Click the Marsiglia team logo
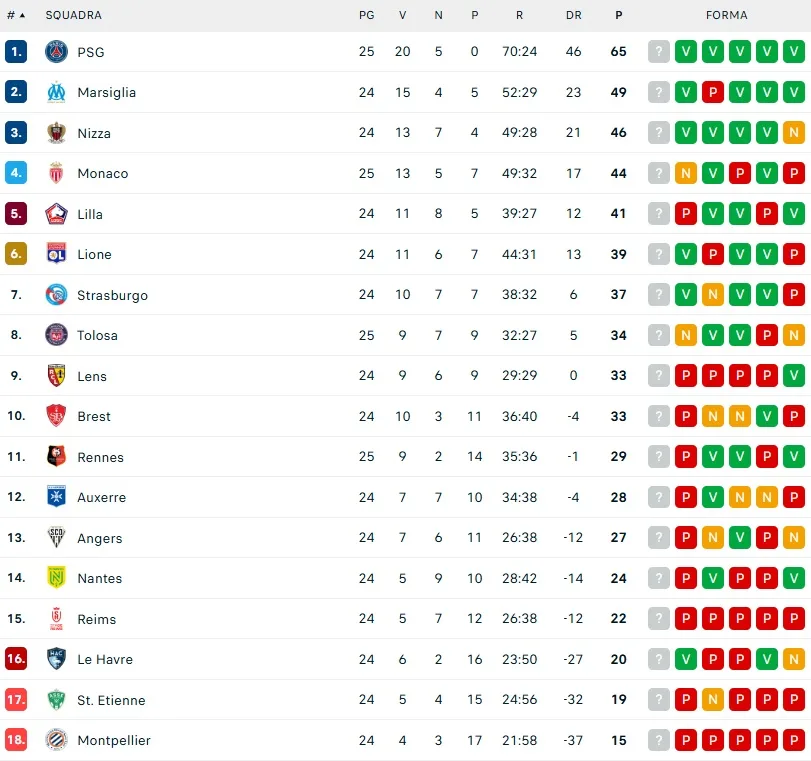 [56, 92]
